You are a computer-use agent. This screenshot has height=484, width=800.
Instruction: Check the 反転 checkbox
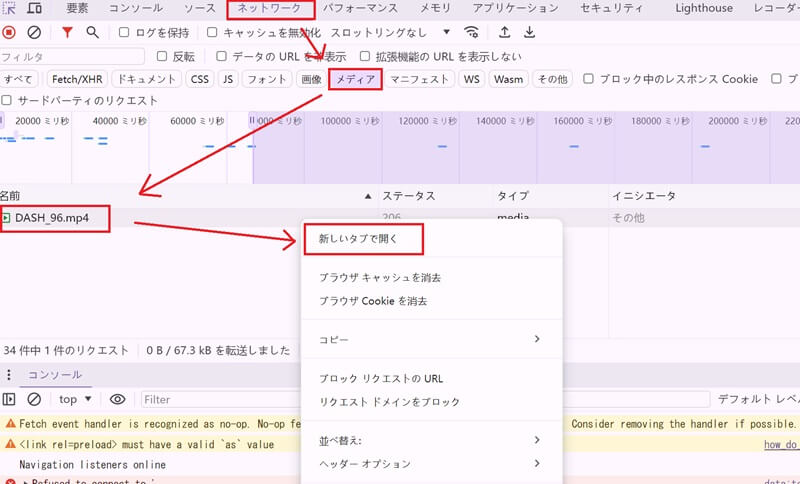162,56
